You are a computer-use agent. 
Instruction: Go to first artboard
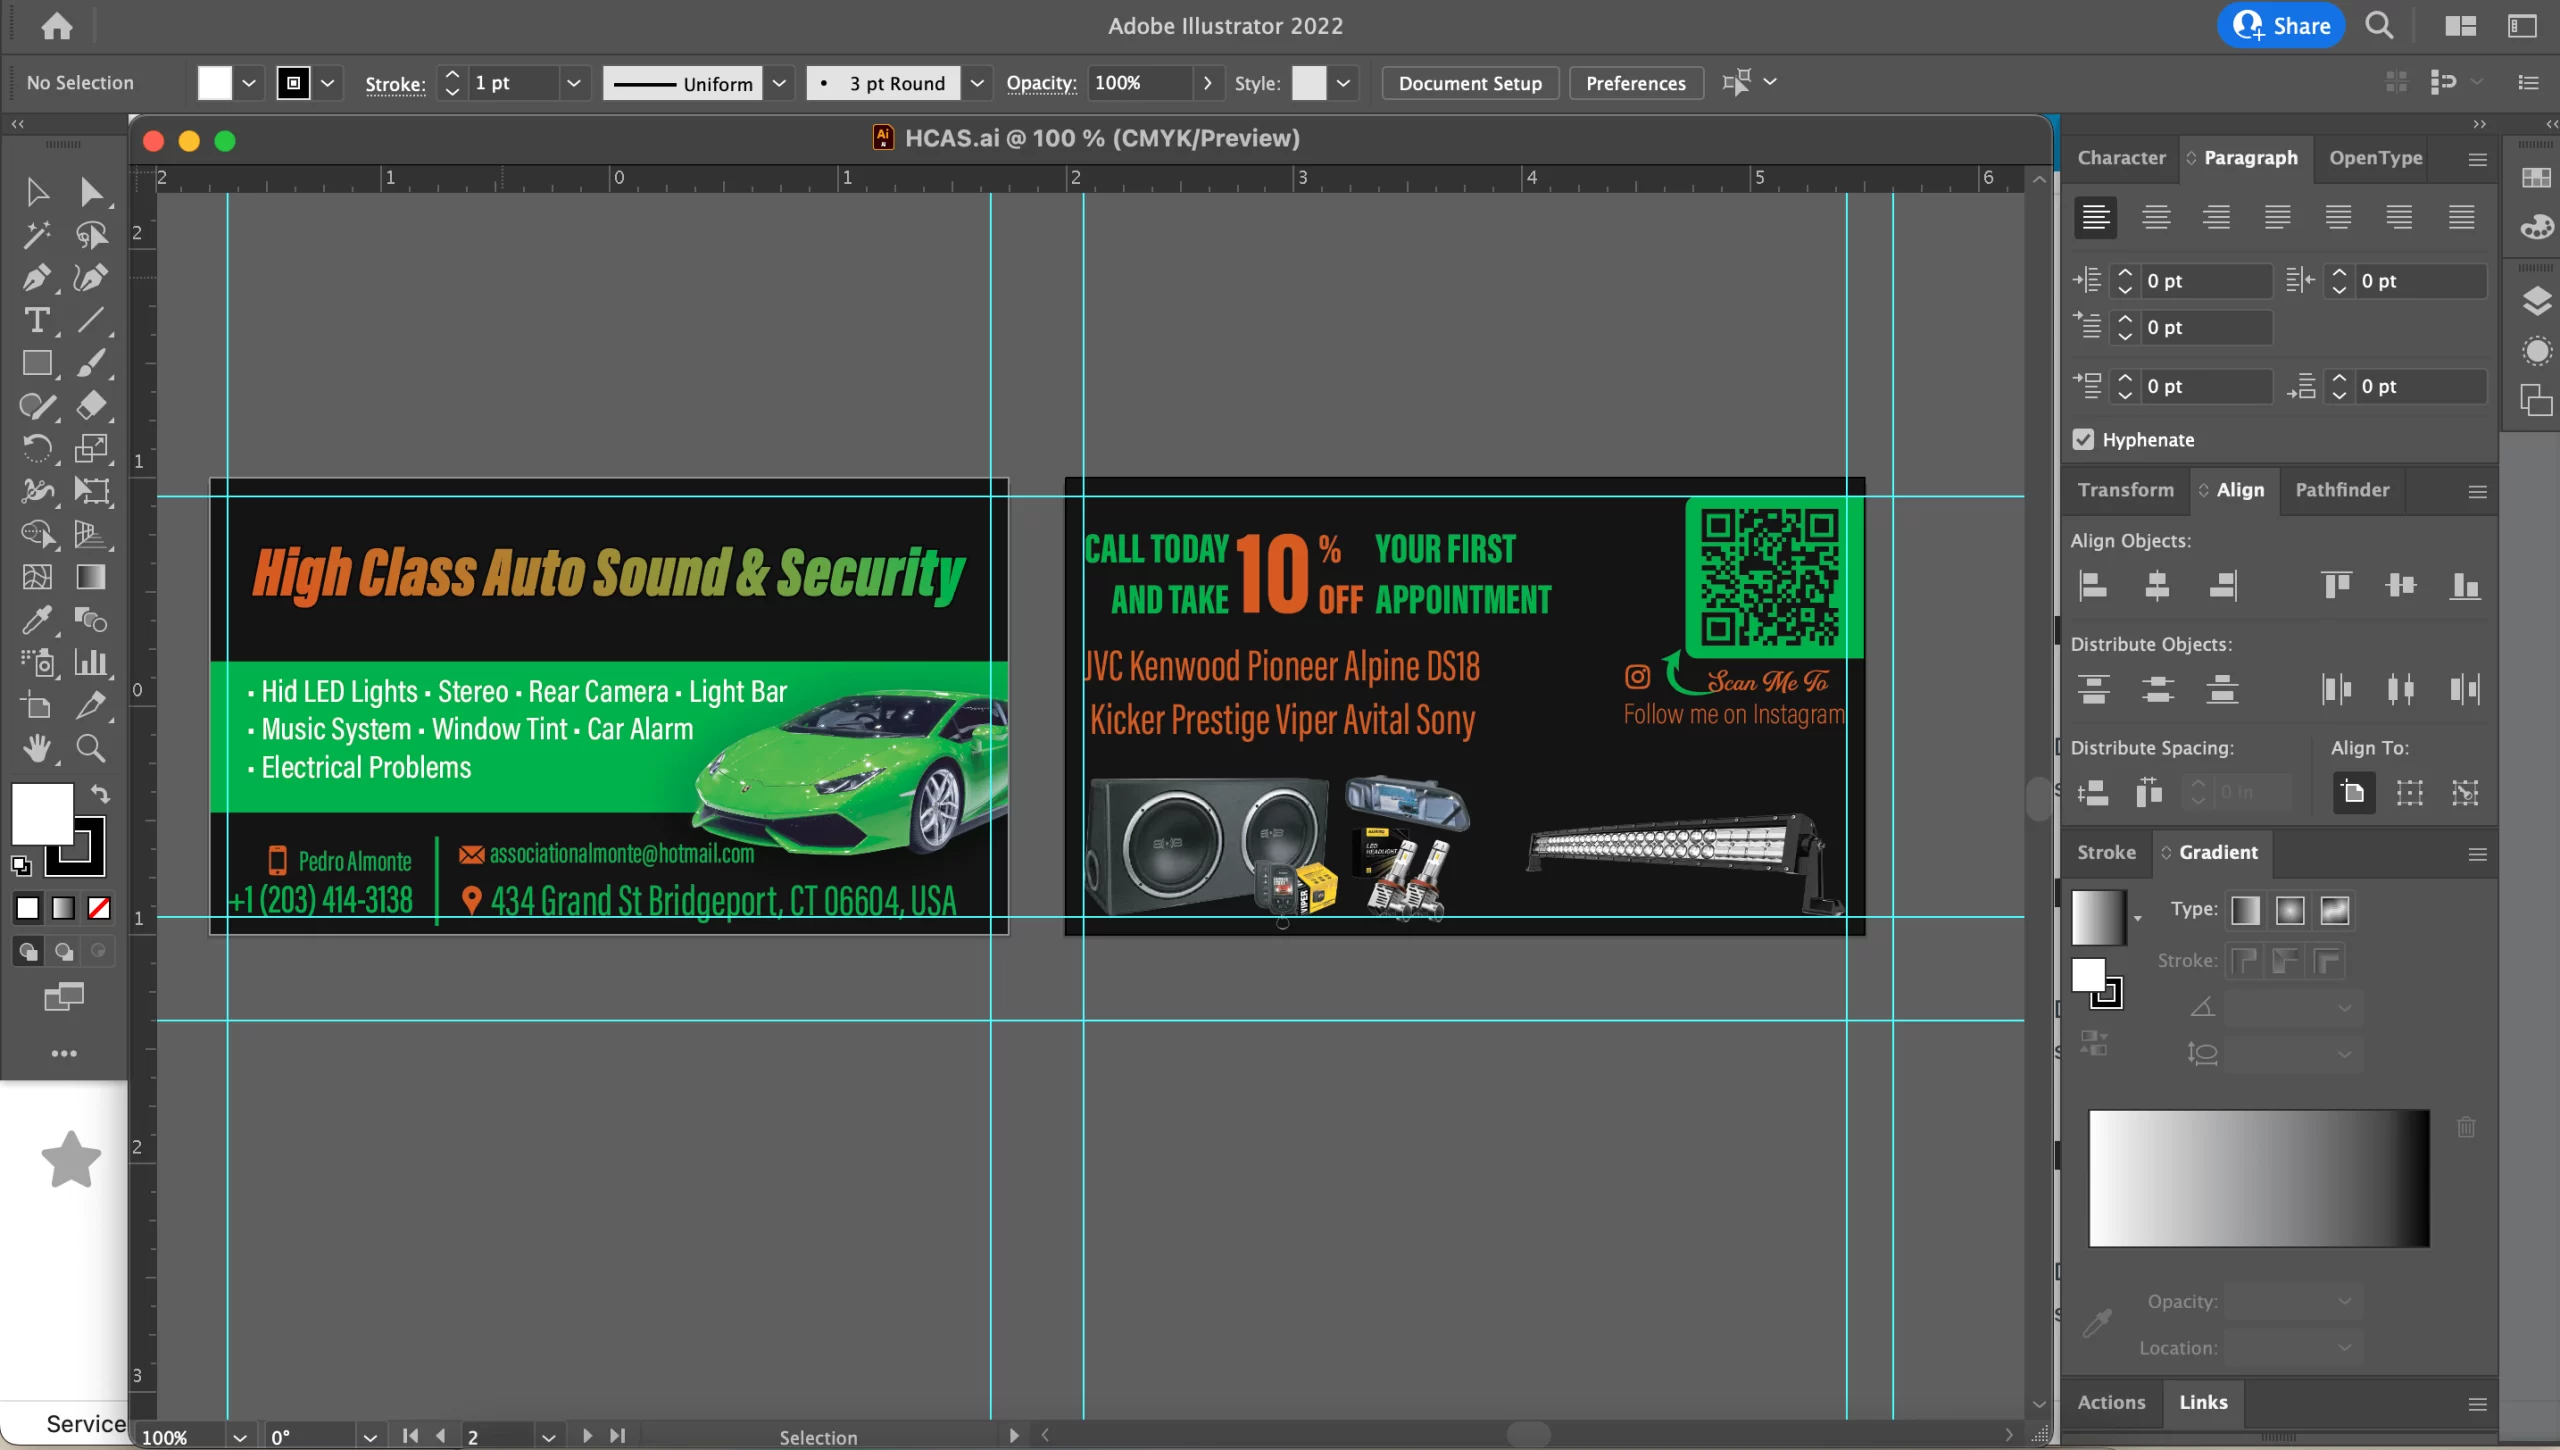click(410, 1436)
